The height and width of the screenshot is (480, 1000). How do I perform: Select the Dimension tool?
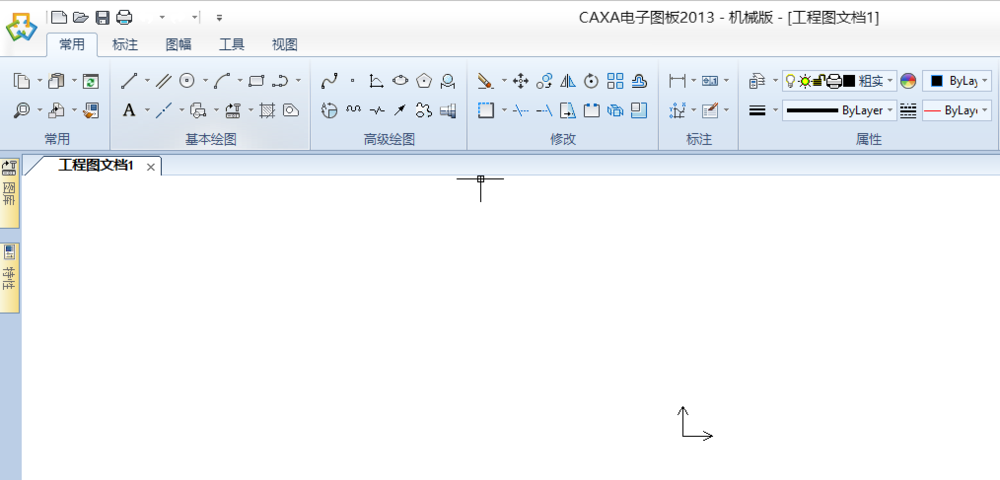(x=677, y=81)
